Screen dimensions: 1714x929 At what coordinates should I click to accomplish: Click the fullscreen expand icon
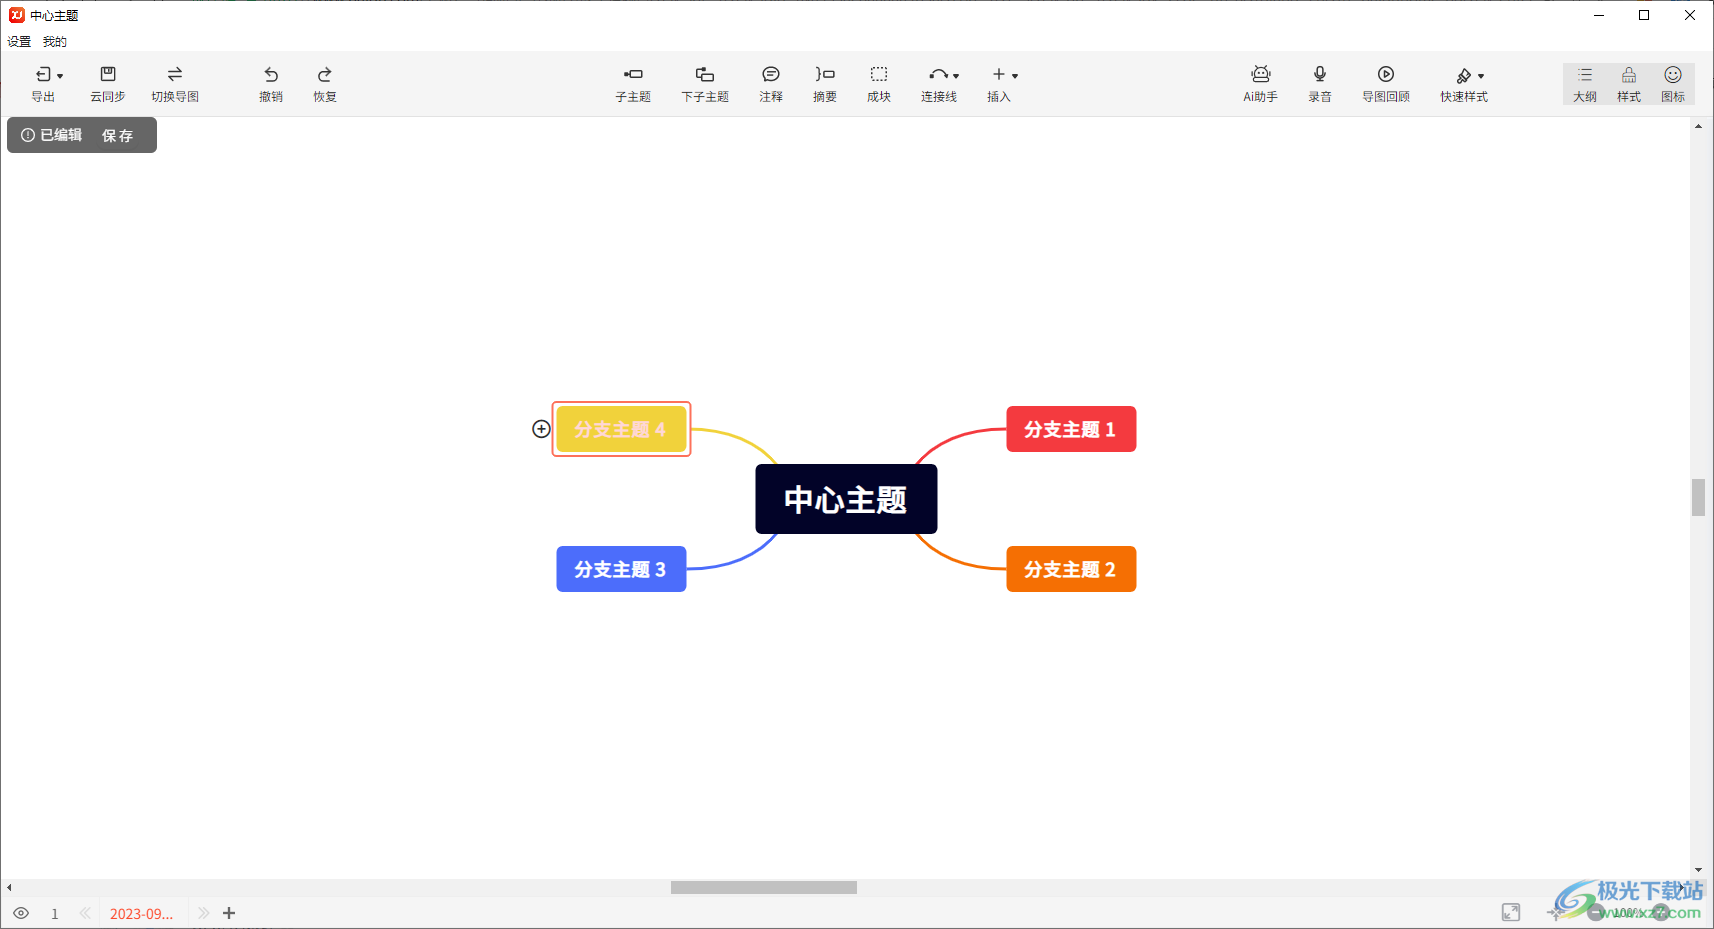click(x=1511, y=912)
